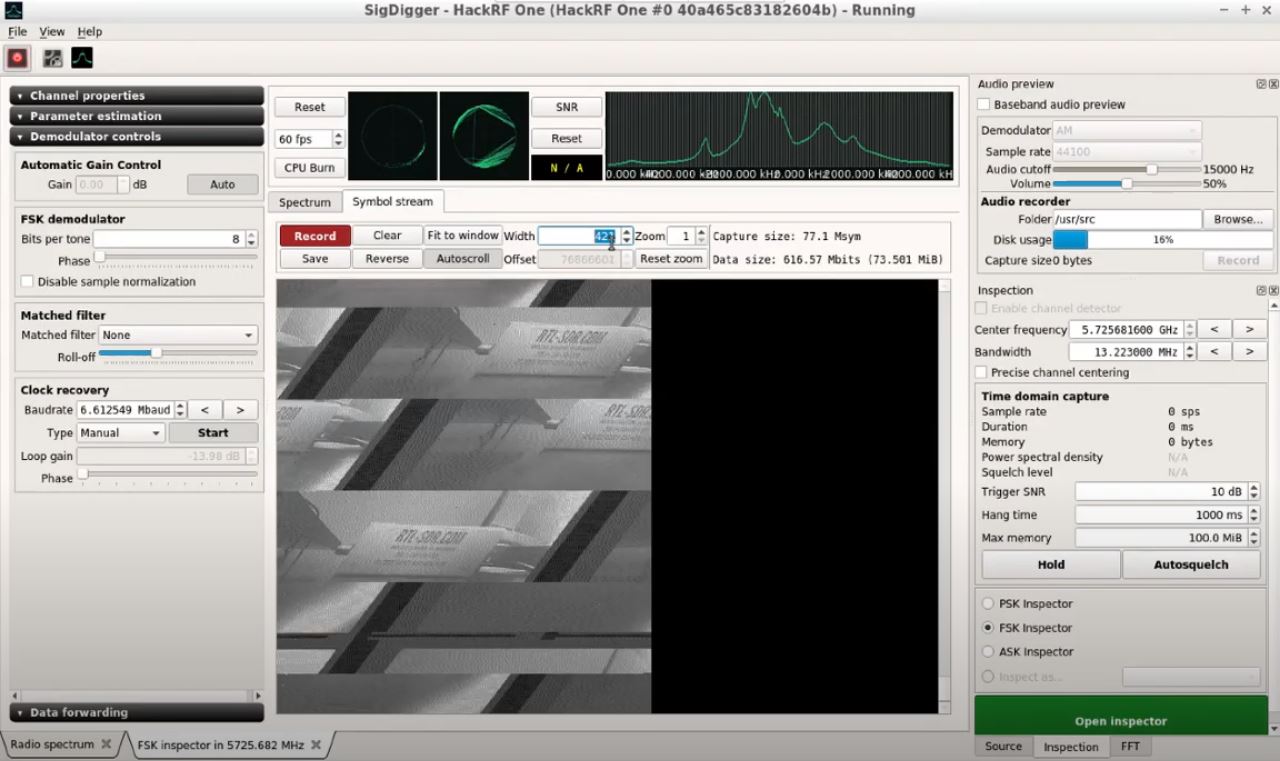1280x761 pixels.
Task: Click the SigDigger app icon in title bar
Action: [14, 10]
